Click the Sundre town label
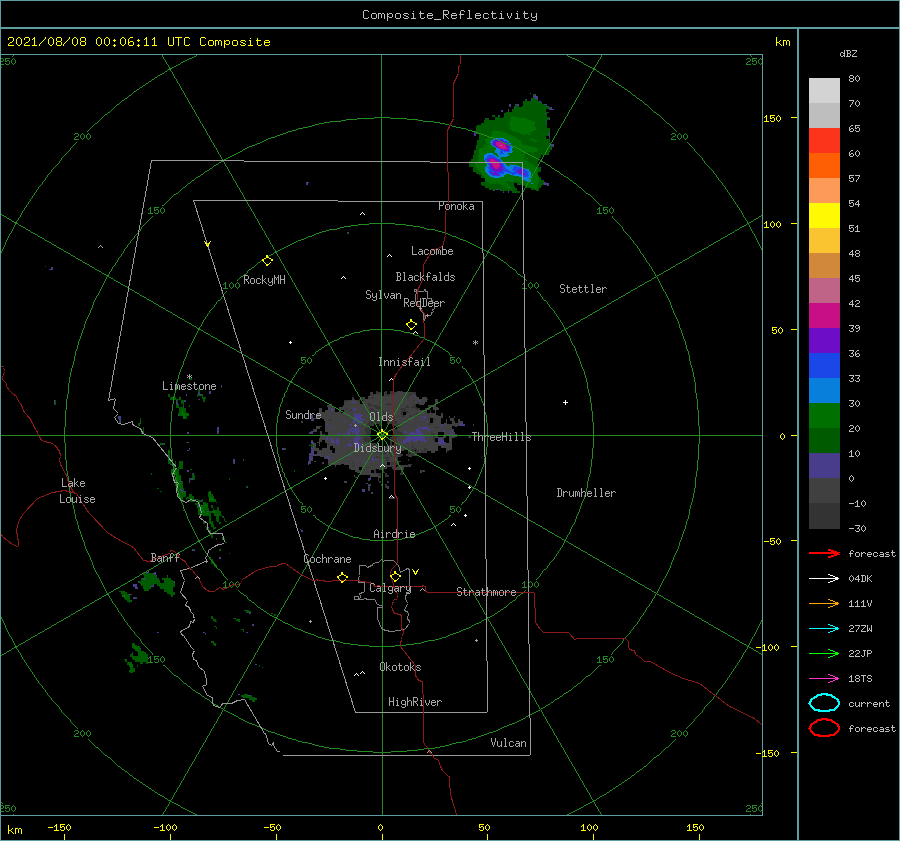Image resolution: width=900 pixels, height=841 pixels. pyautogui.click(x=303, y=414)
